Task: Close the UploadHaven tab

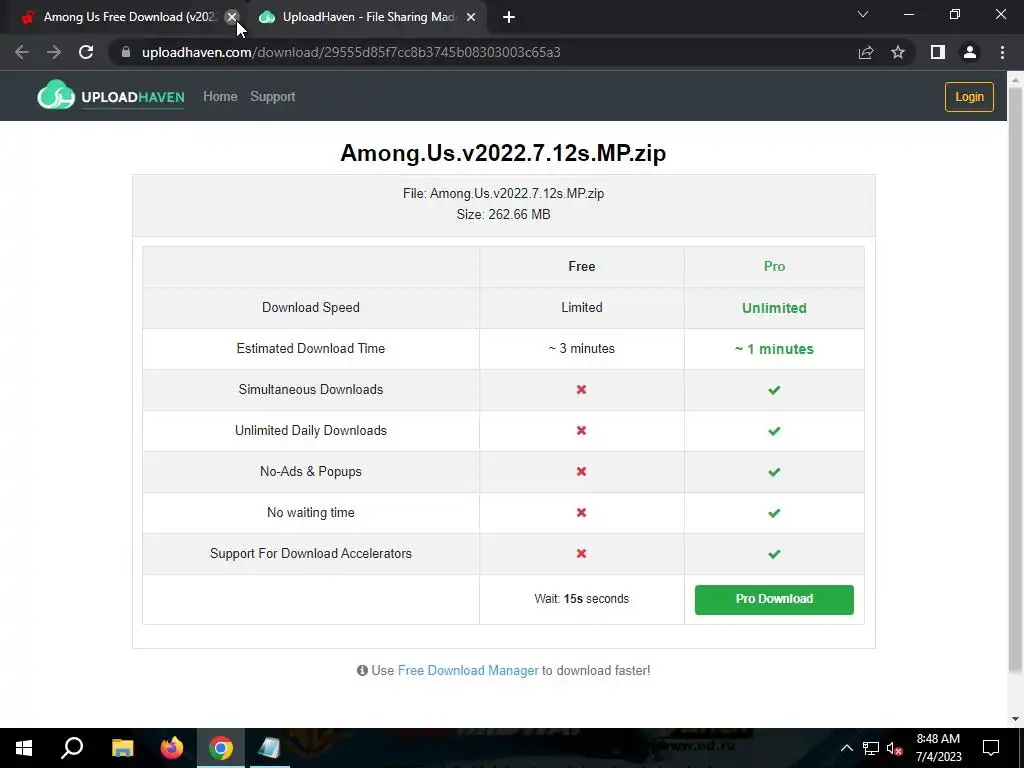Action: pos(471,17)
